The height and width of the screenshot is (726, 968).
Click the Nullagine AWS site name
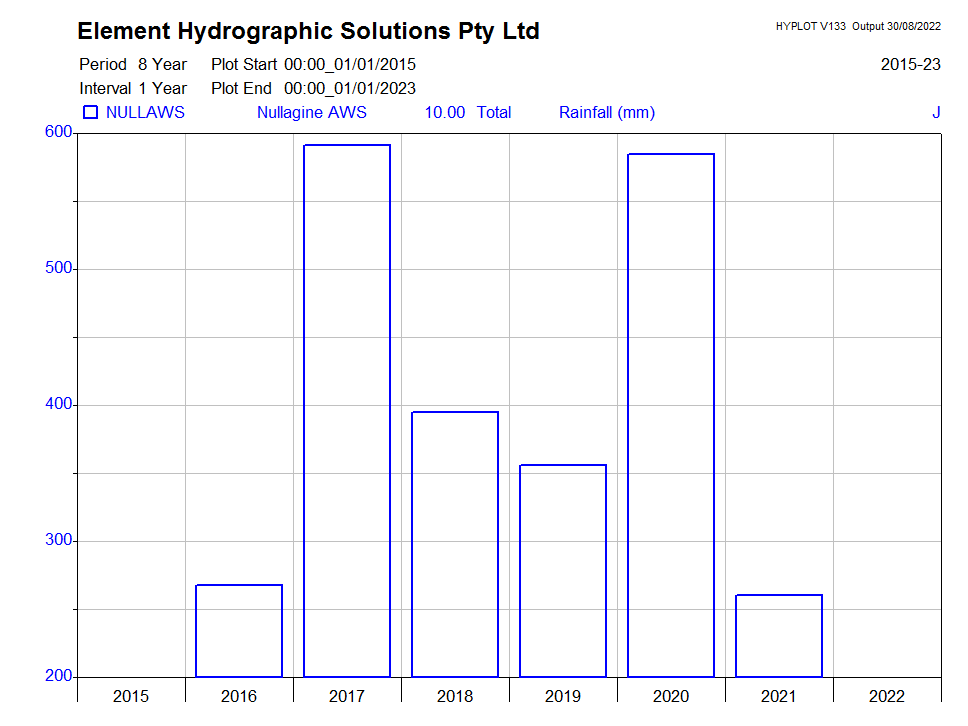[311, 113]
